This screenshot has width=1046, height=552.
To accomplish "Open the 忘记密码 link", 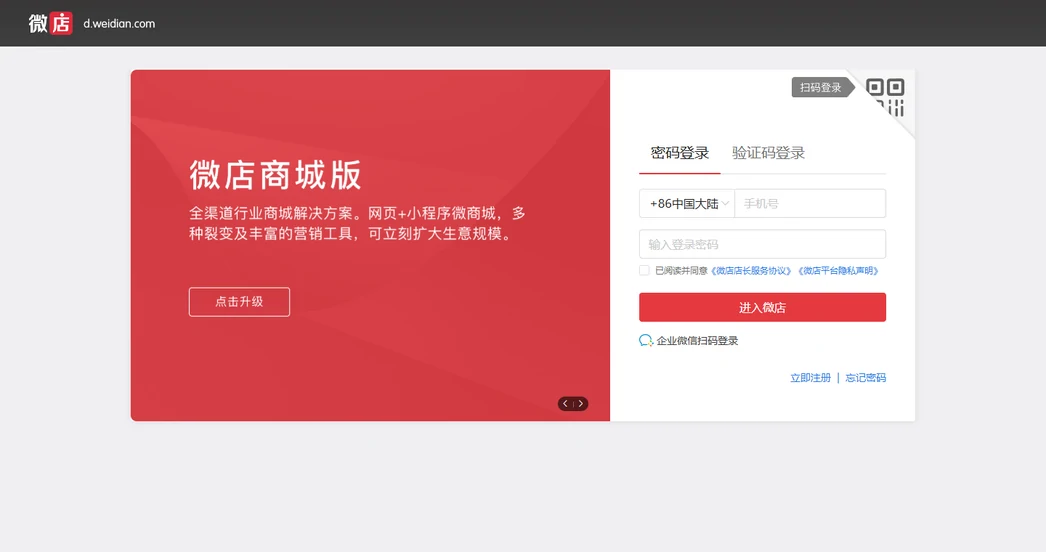I will point(866,378).
